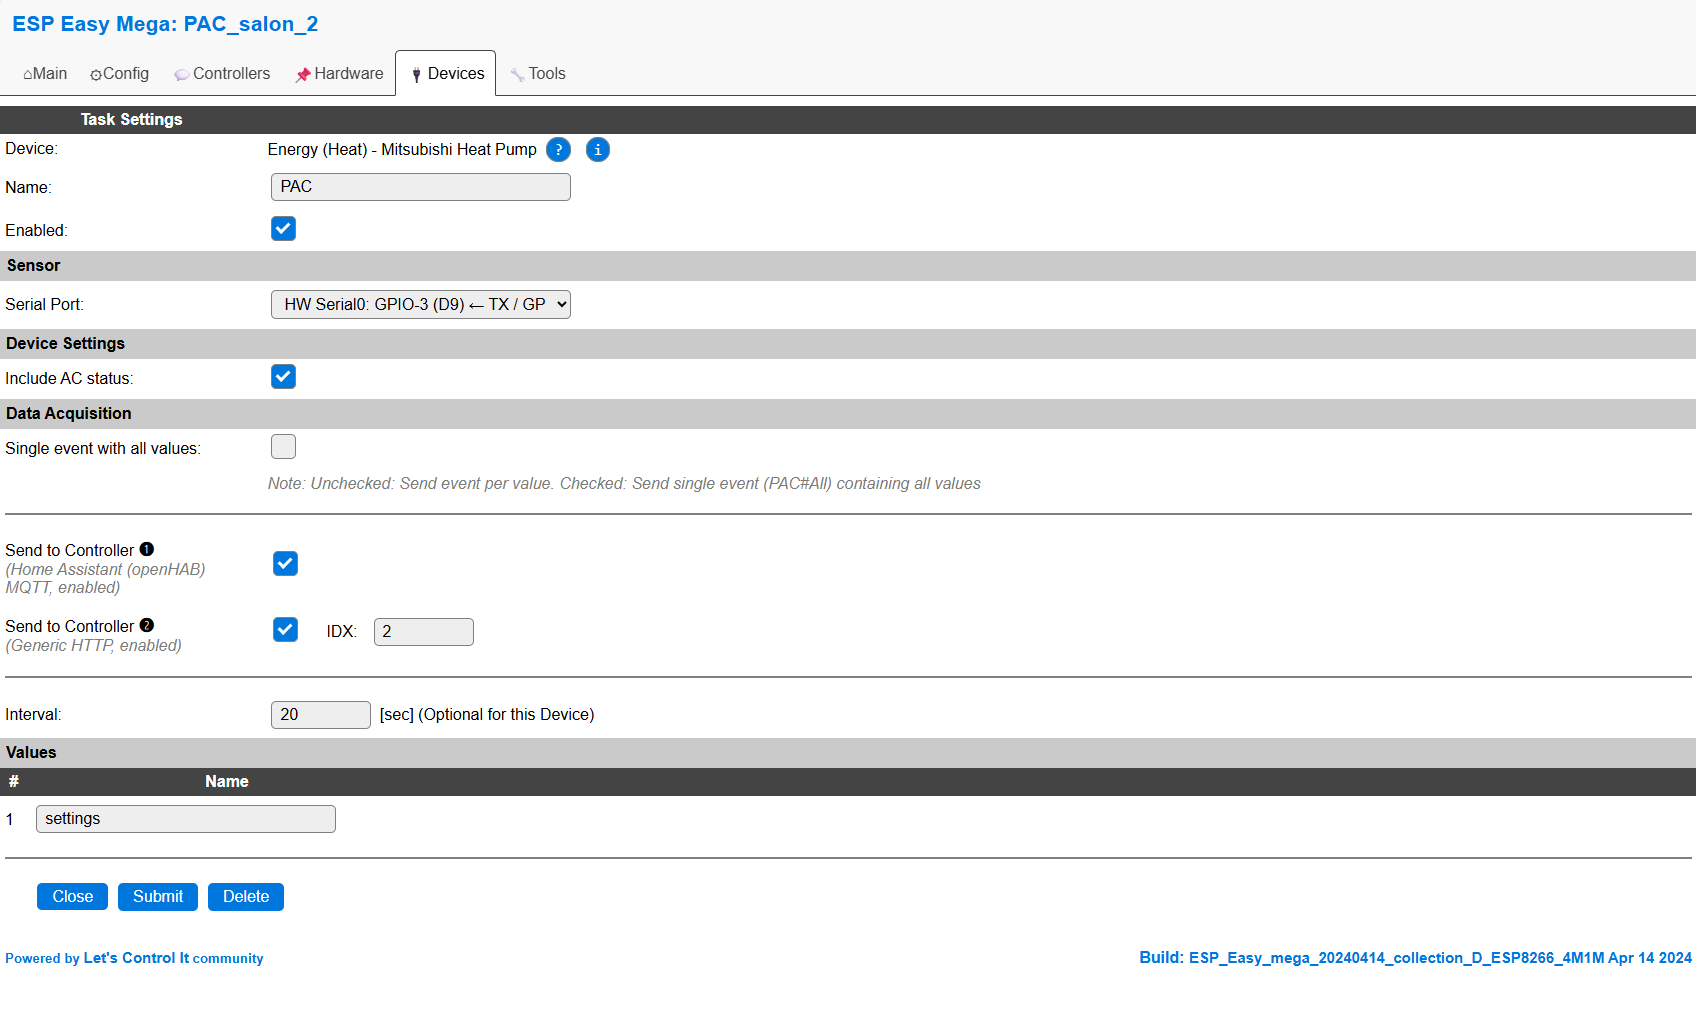Screen dimensions: 1696x1012
Task: Submit the task settings
Action: click(x=158, y=897)
